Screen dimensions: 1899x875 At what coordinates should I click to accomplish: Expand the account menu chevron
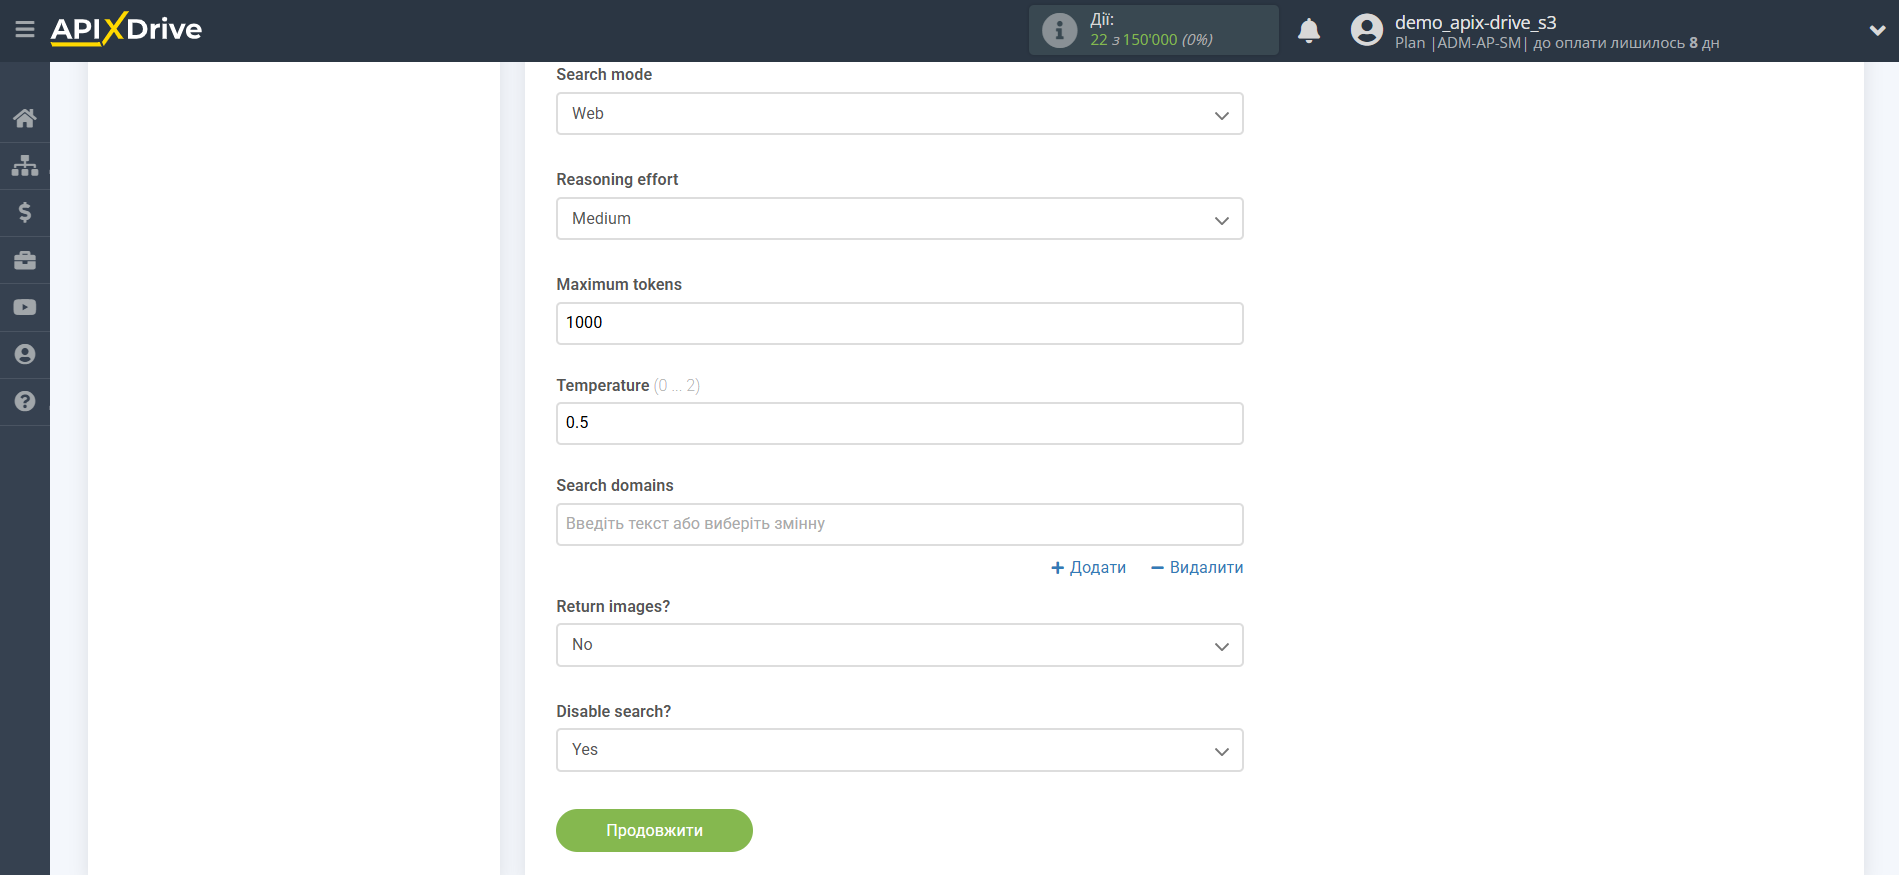pyautogui.click(x=1877, y=31)
